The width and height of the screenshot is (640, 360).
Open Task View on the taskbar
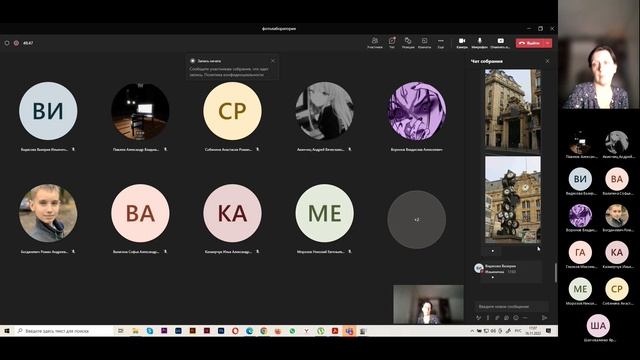coord(121,331)
